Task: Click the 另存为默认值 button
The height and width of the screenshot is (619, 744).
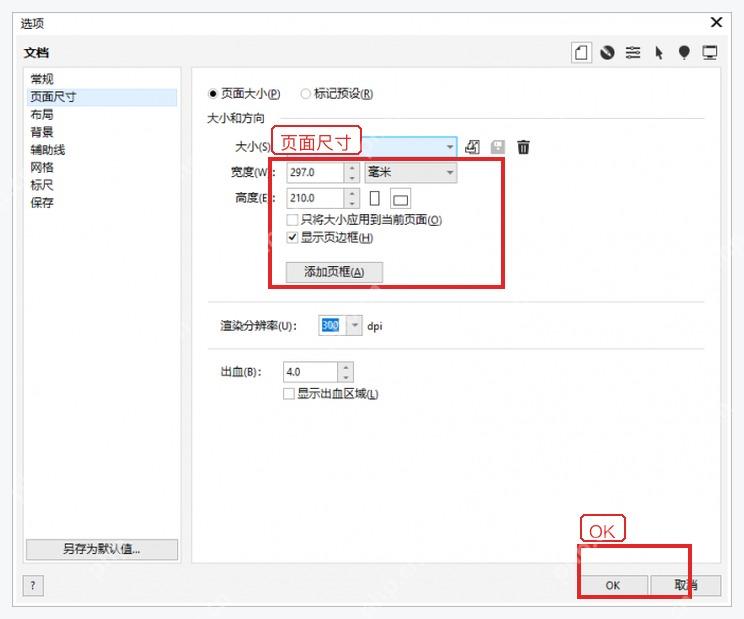Action: click(102, 549)
